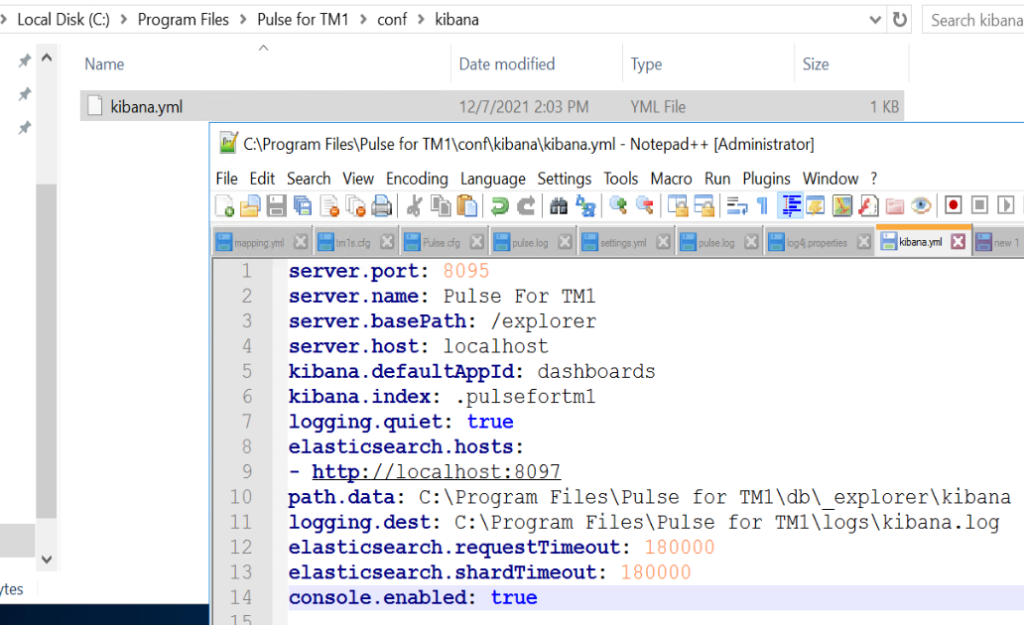Viewport: 1024px width, 625px height.
Task: Switch to the settings.yml tab
Action: point(622,243)
